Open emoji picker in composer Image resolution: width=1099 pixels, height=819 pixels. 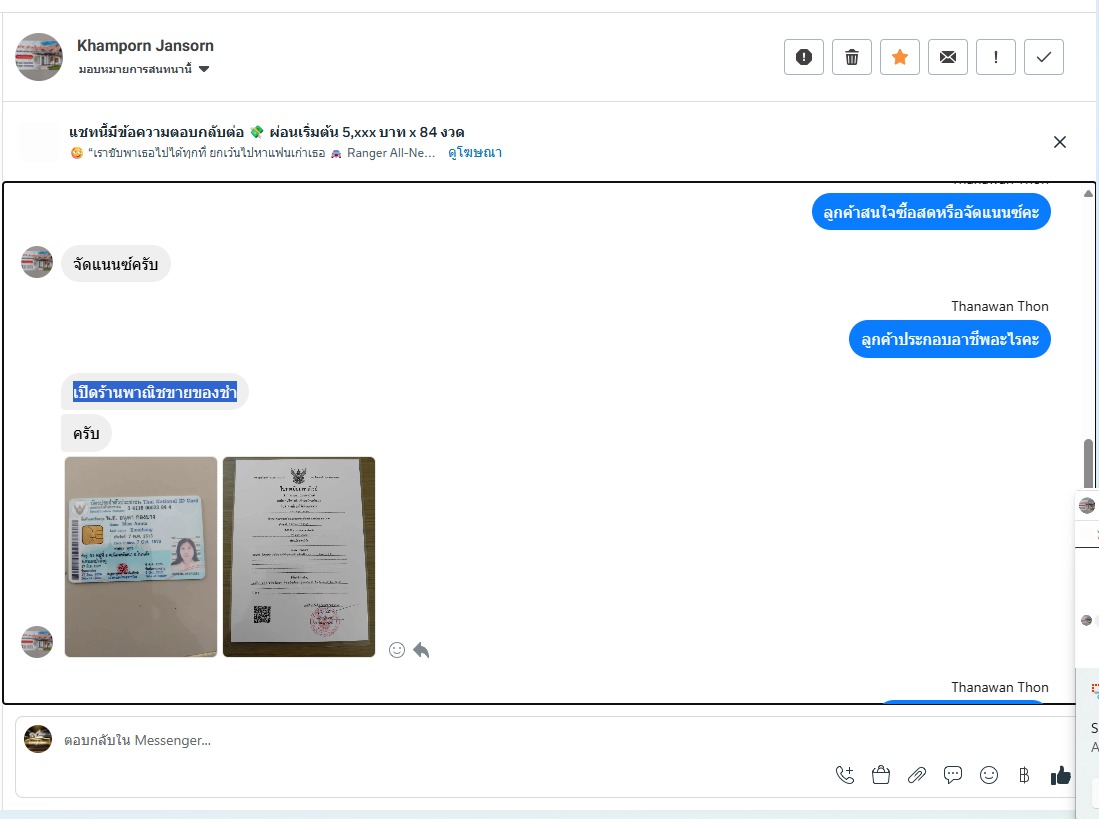point(989,775)
